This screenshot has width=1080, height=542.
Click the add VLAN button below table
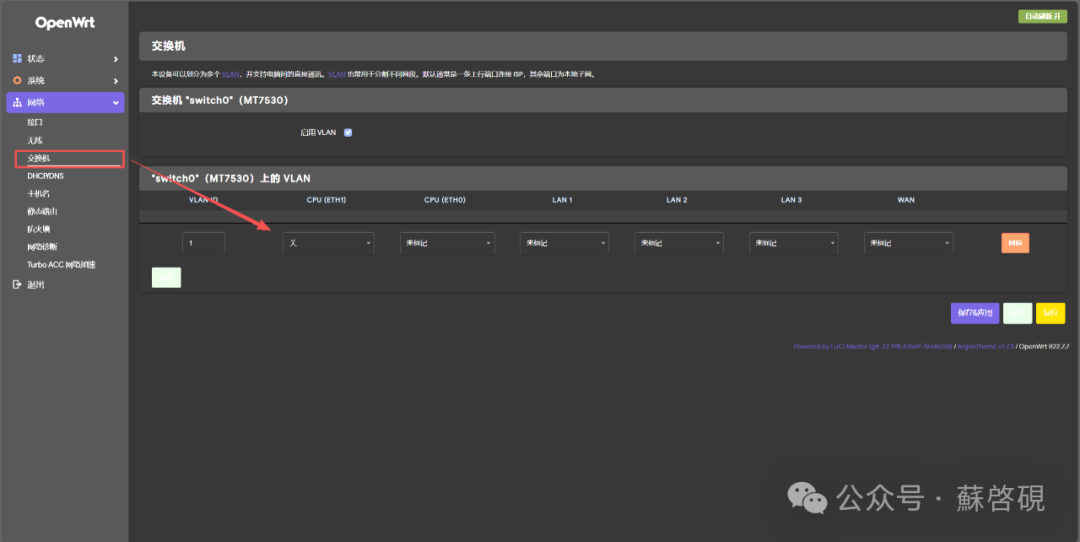166,278
